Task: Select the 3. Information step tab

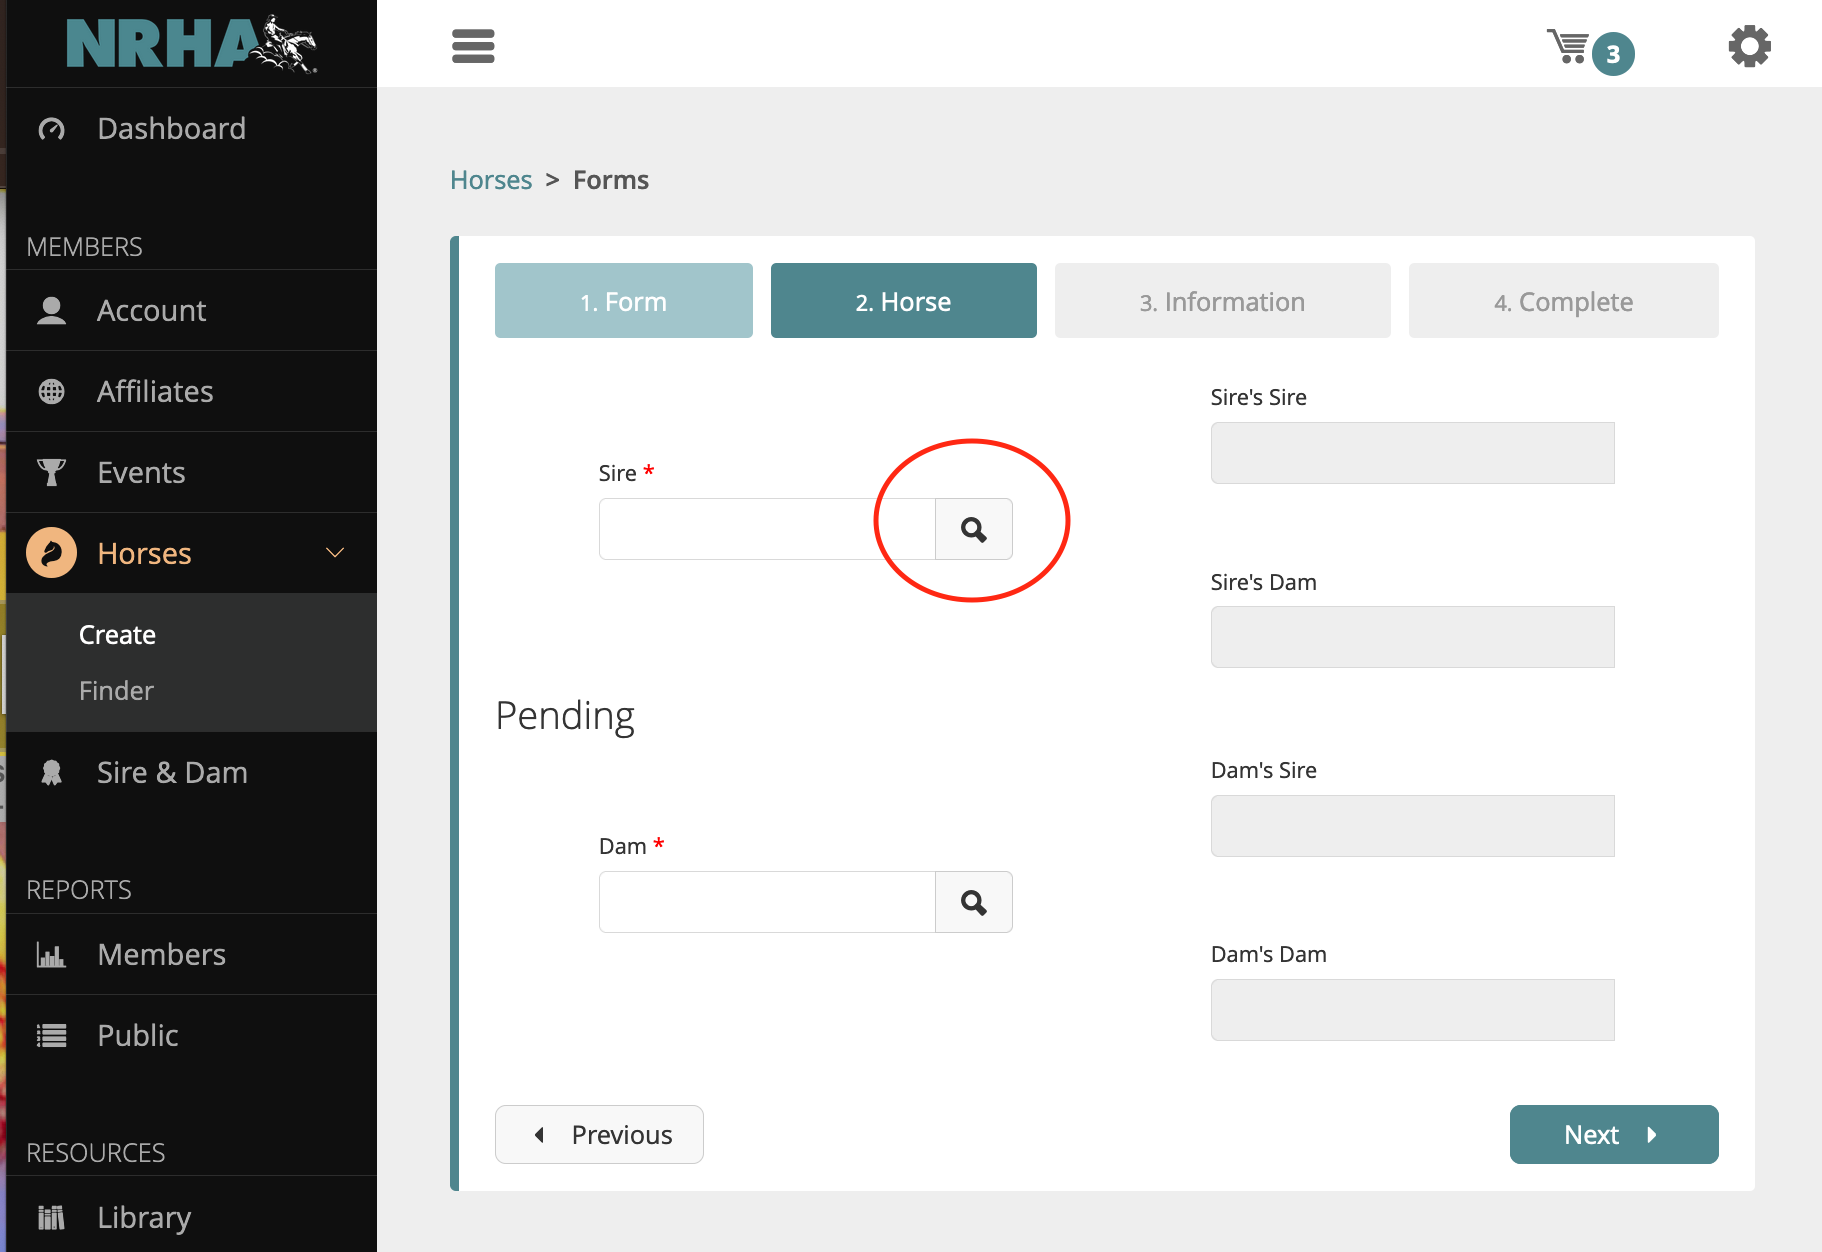Action: (1221, 301)
